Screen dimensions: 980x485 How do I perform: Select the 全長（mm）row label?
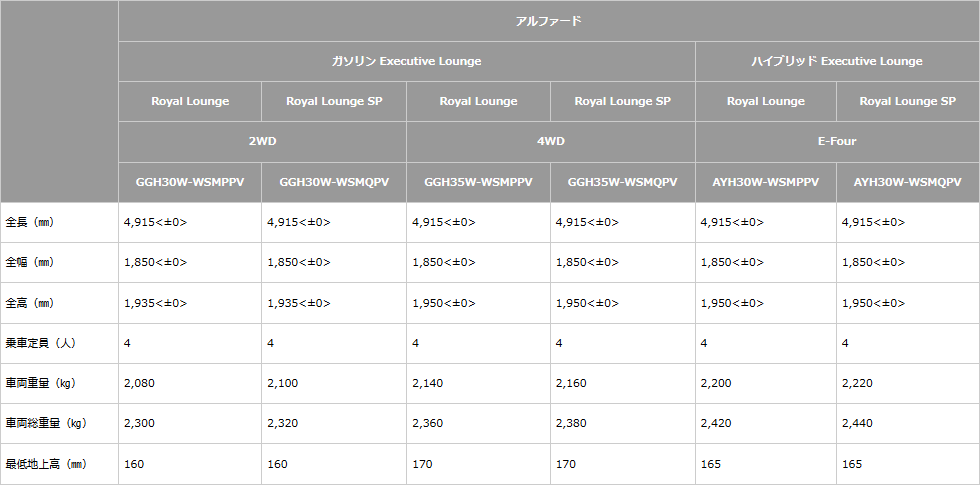(x=30, y=222)
